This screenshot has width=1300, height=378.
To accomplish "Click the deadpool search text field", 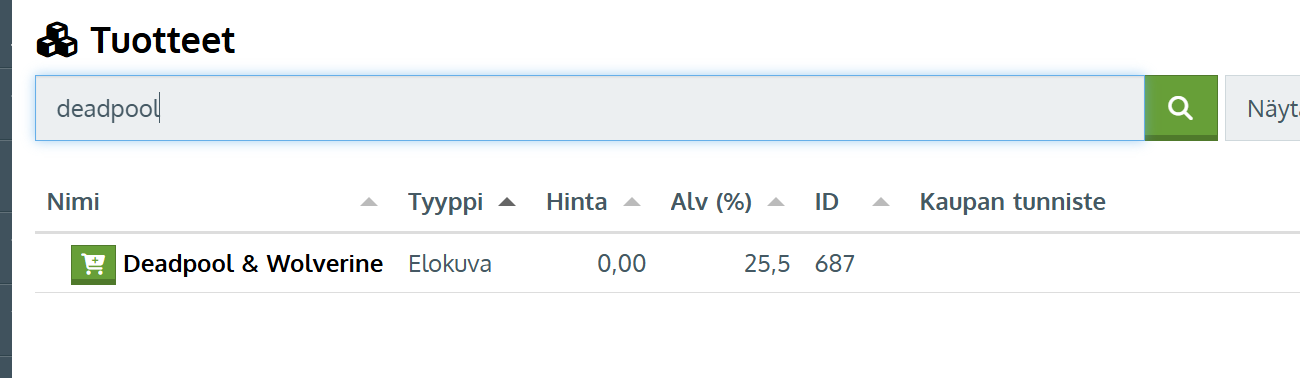I will point(590,108).
